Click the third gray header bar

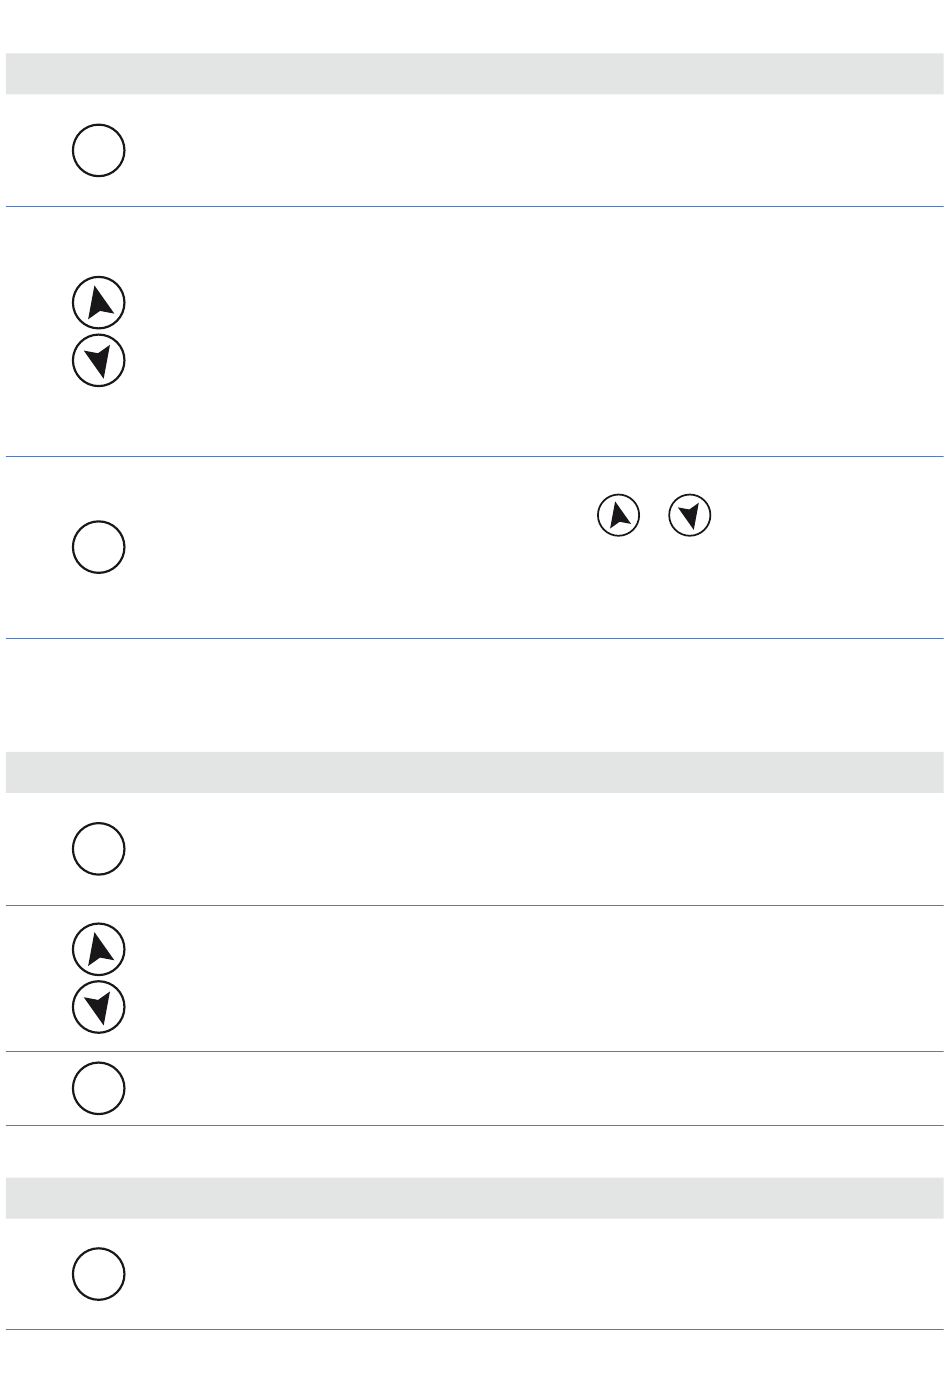point(475,1198)
